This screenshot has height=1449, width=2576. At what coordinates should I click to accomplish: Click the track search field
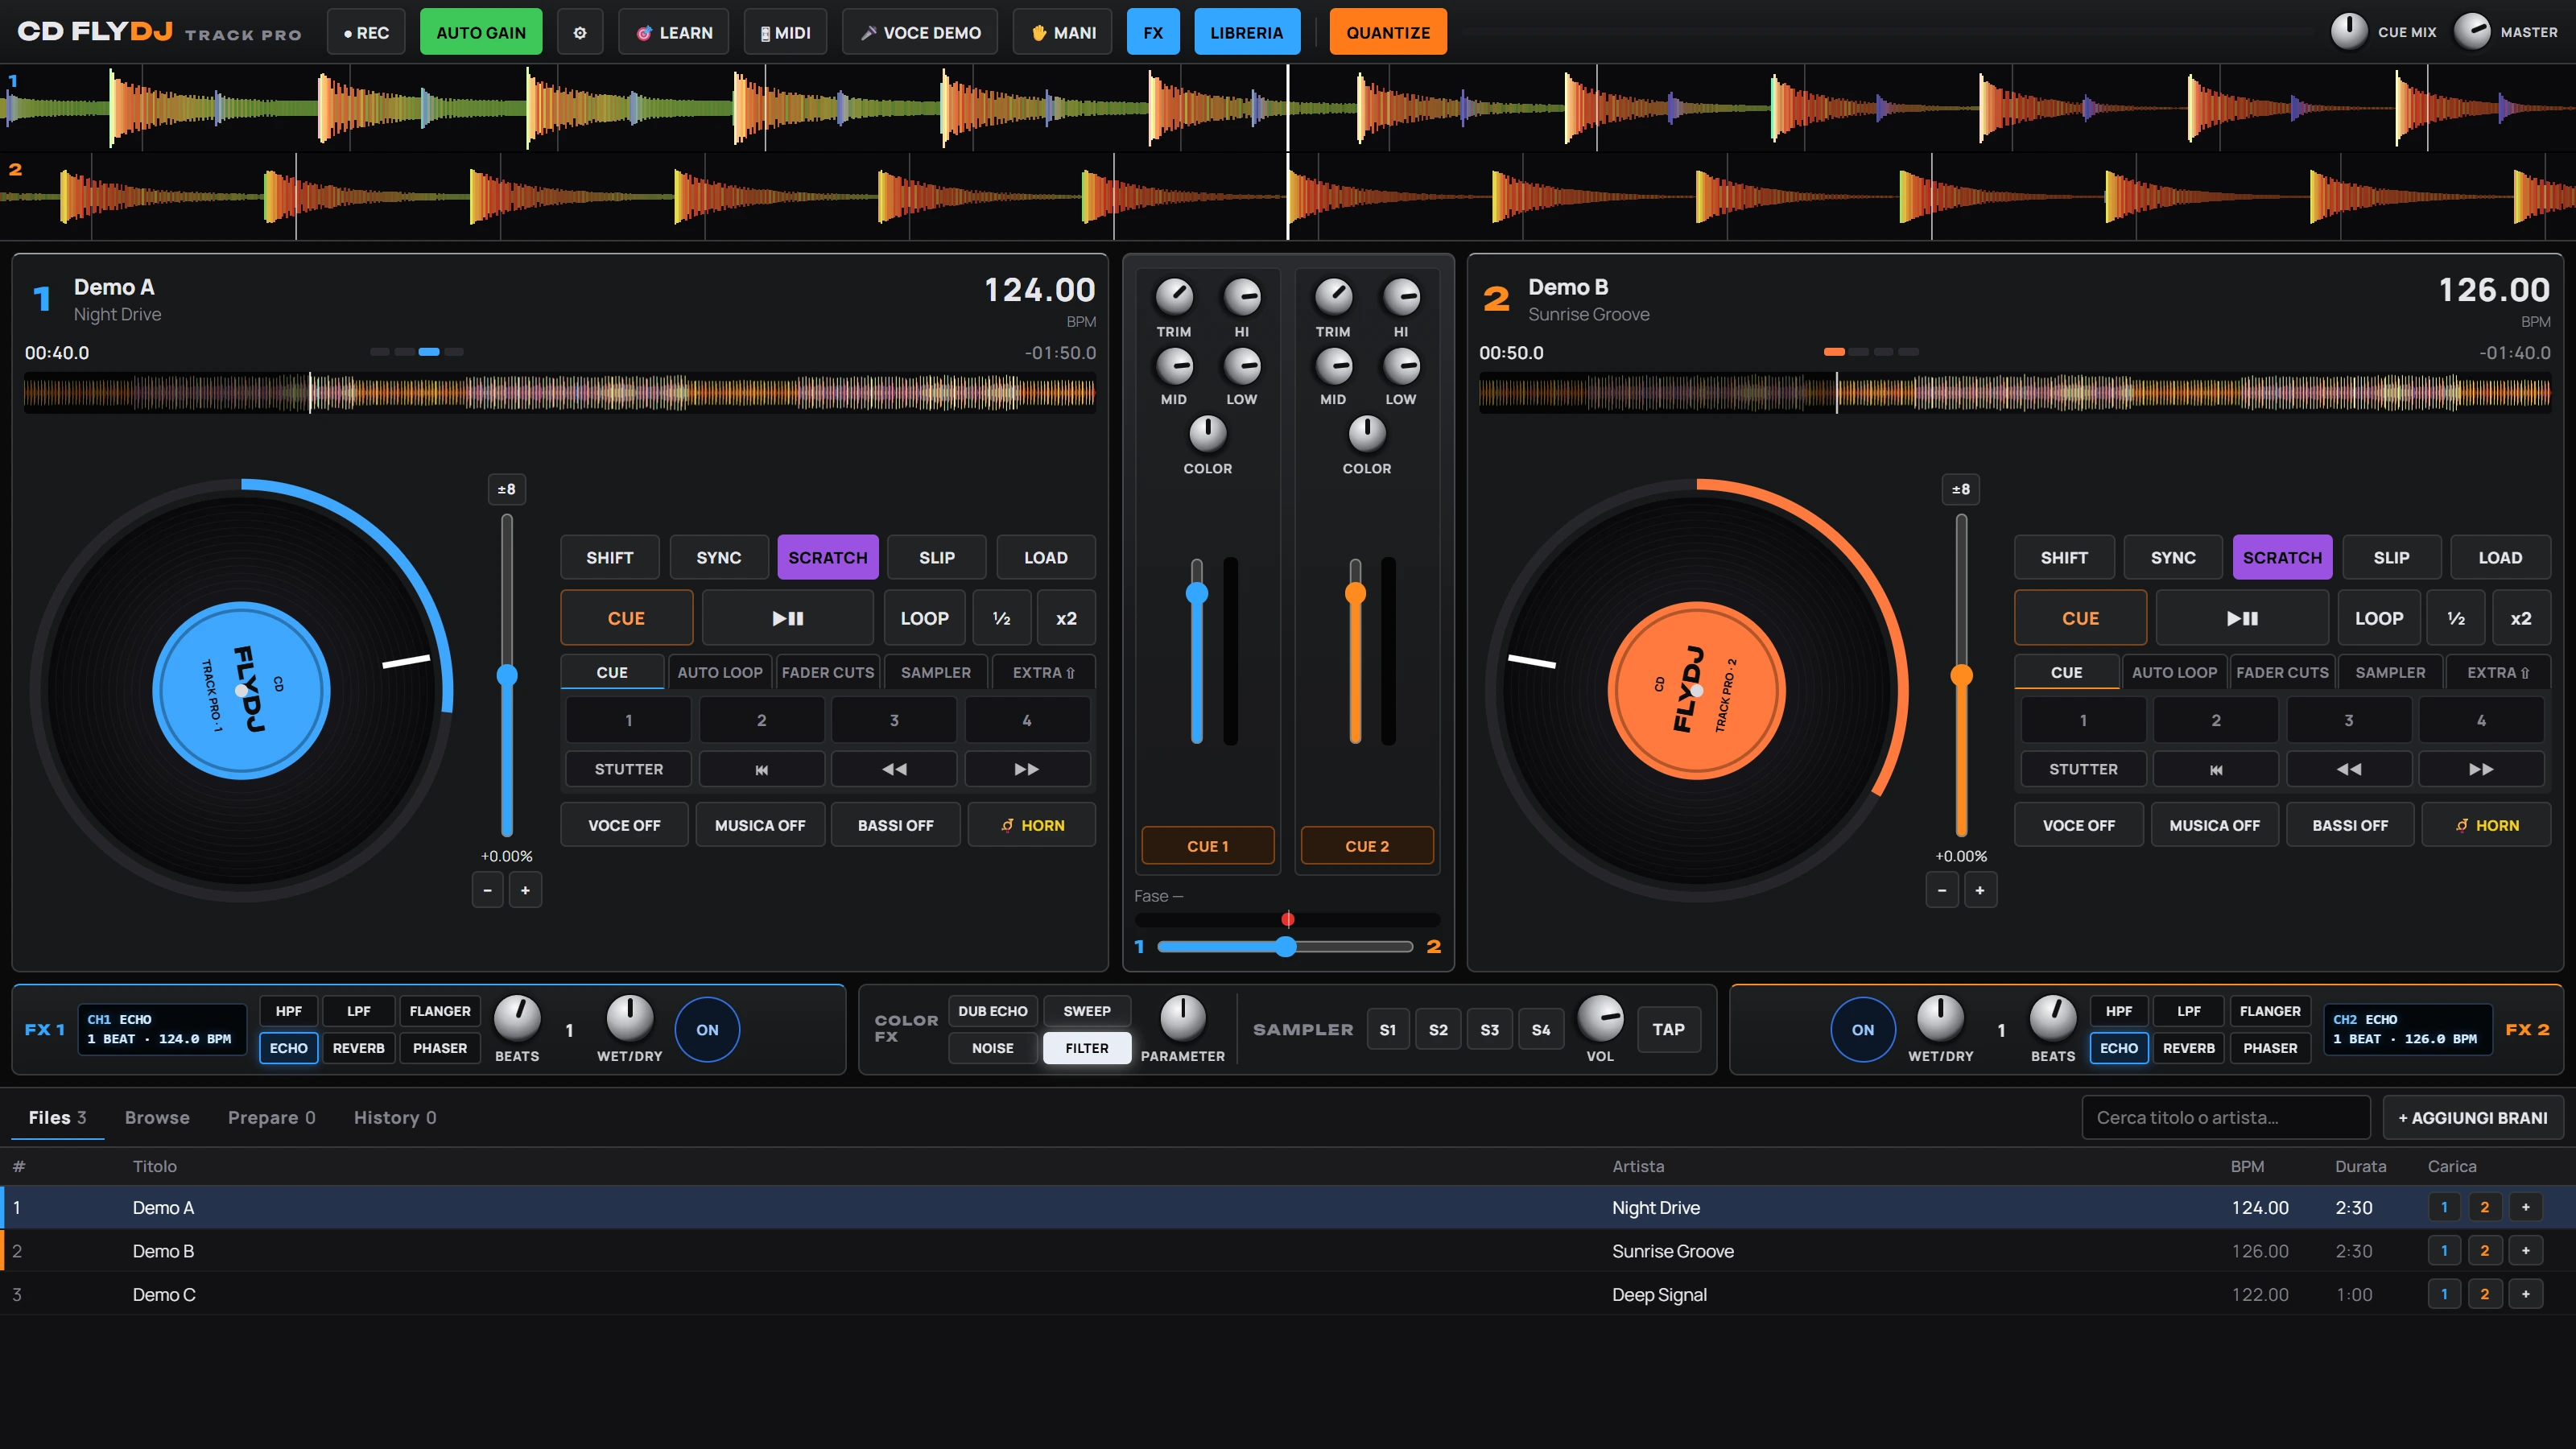2225,1117
